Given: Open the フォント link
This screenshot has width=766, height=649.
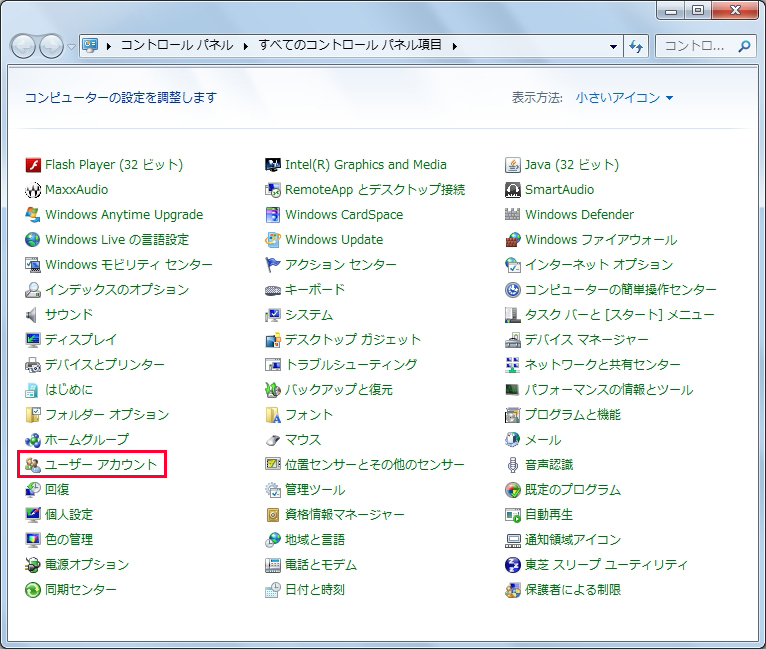Looking at the screenshot, I should (309, 415).
